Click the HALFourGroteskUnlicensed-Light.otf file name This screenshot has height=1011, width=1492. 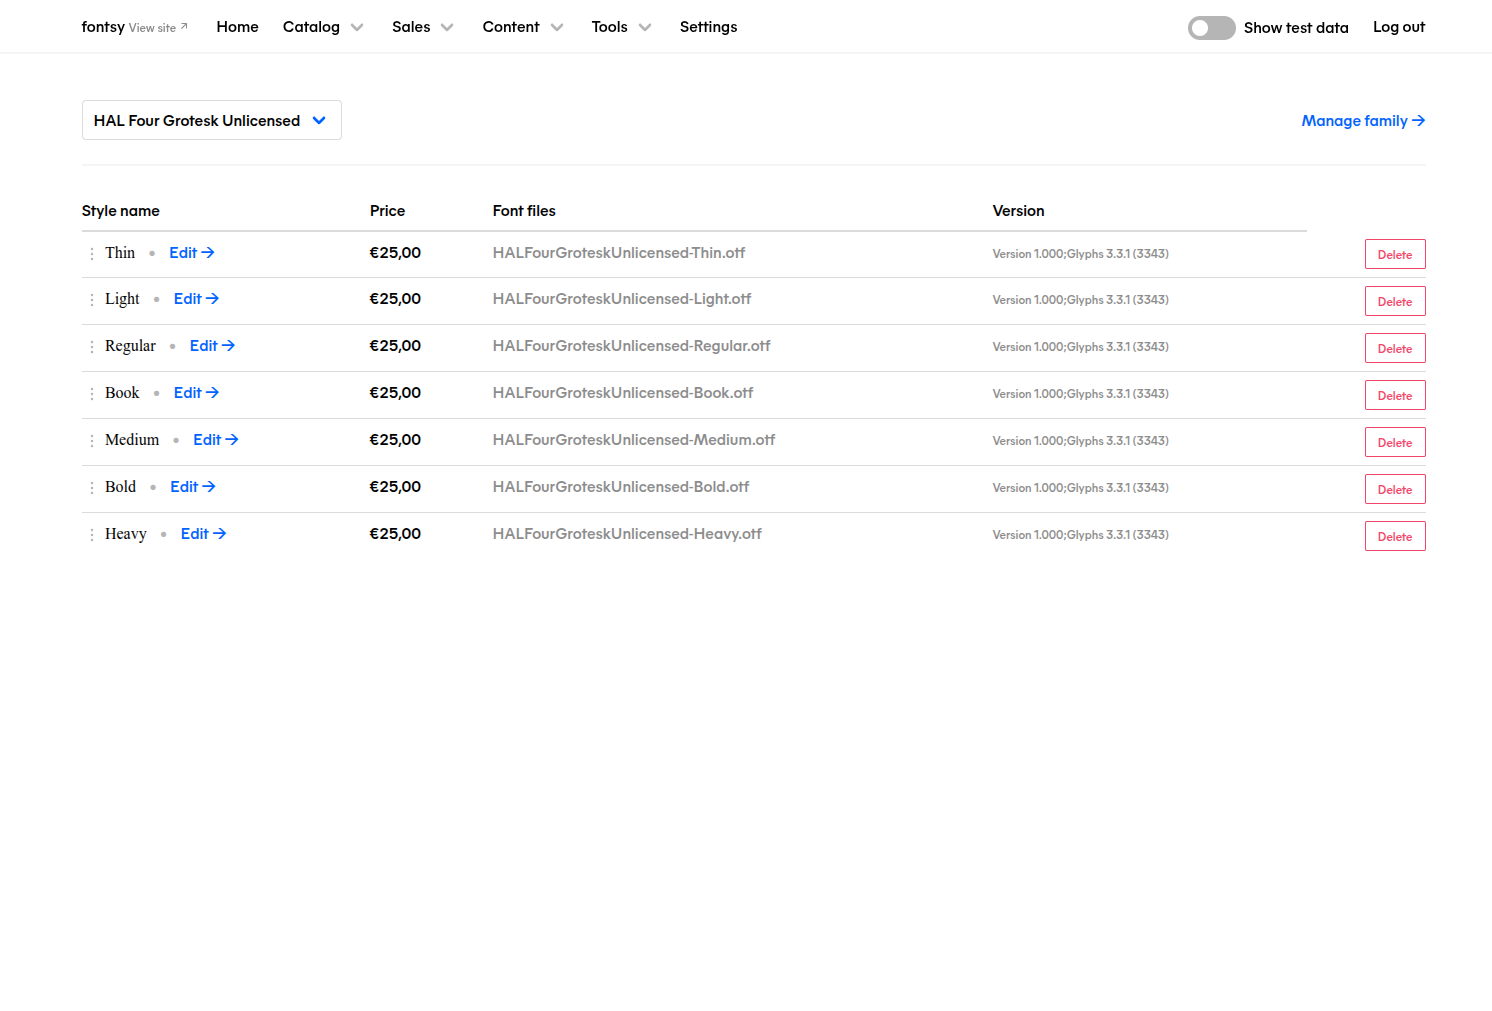point(622,299)
